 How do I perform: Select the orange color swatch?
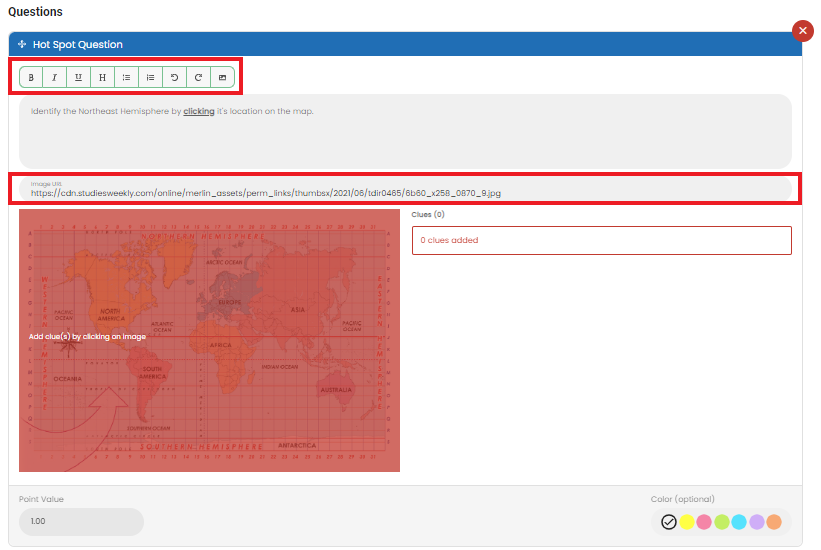coord(774,522)
